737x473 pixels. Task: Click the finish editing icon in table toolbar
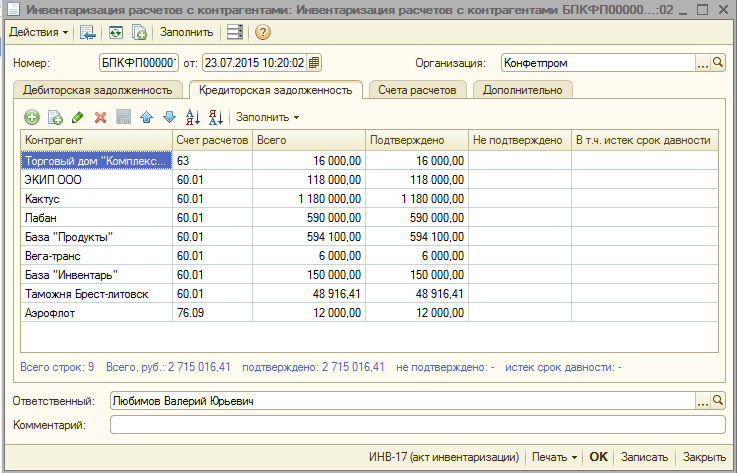pyautogui.click(x=124, y=117)
